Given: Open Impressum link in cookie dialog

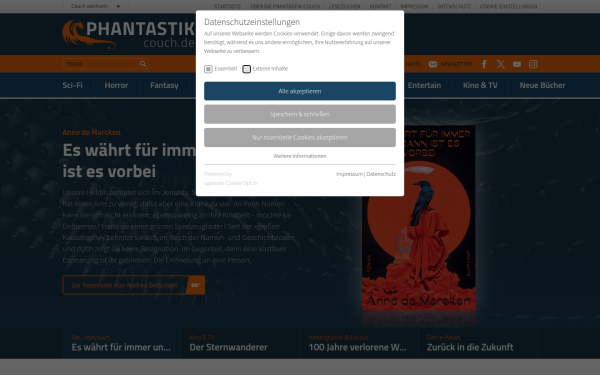Looking at the screenshot, I should tap(349, 174).
